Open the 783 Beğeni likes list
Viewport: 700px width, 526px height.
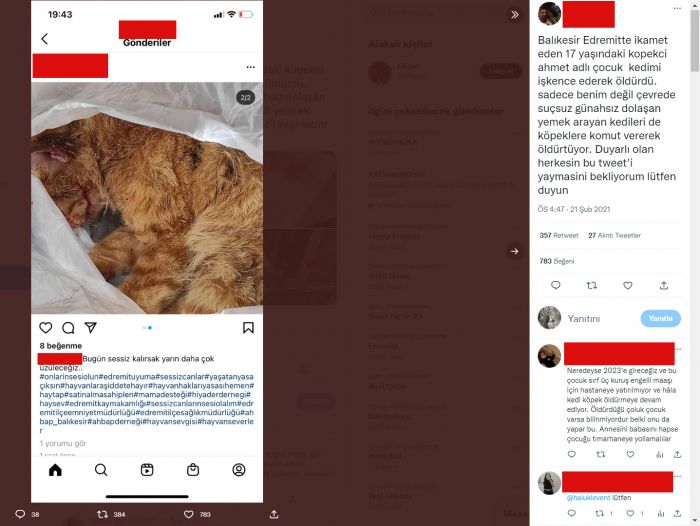(x=556, y=261)
